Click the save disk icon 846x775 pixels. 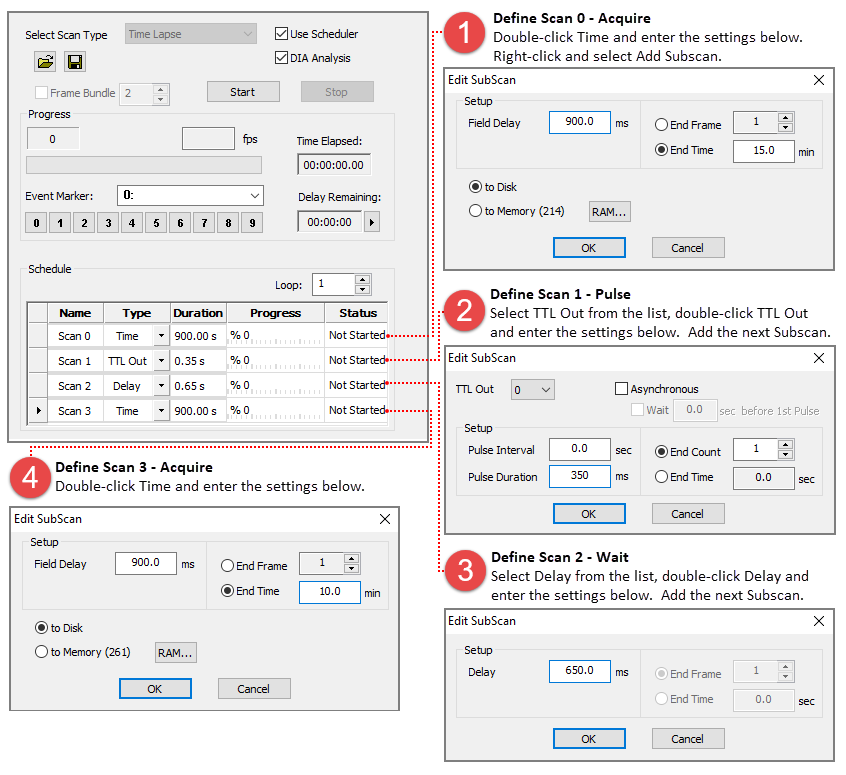coord(74,63)
